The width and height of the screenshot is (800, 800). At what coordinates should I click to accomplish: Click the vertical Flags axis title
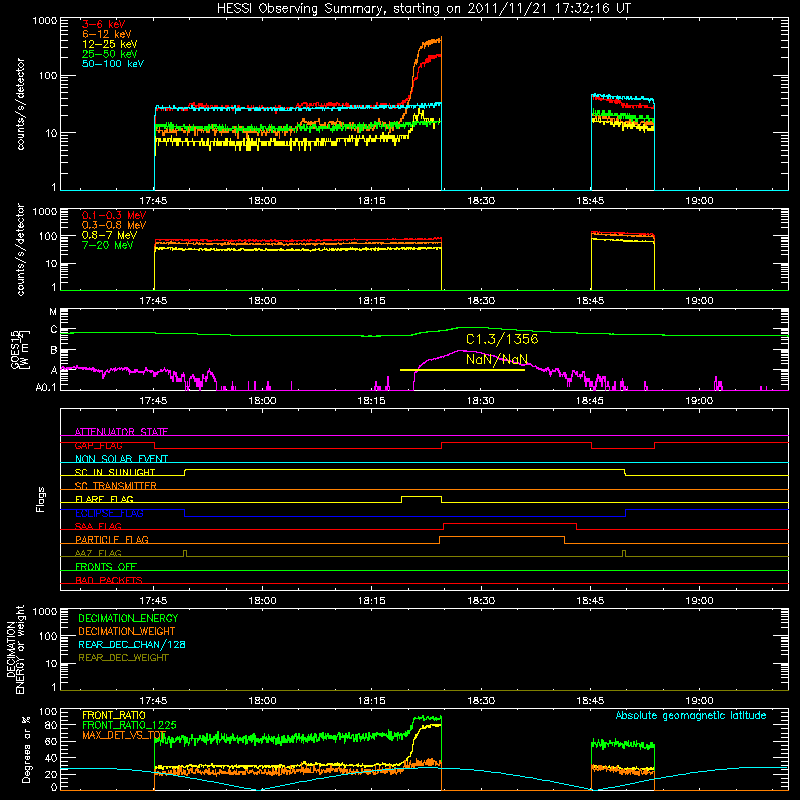click(41, 499)
